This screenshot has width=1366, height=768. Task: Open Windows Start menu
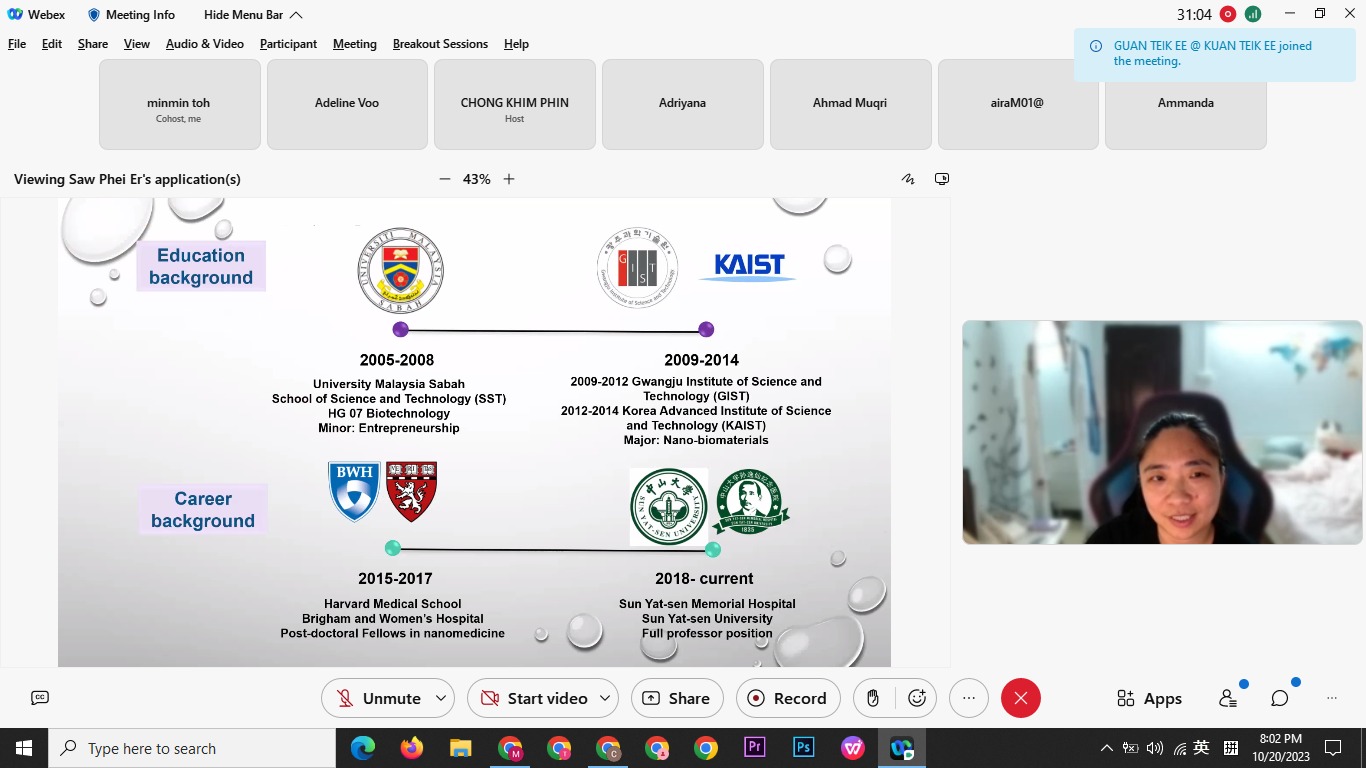point(24,748)
